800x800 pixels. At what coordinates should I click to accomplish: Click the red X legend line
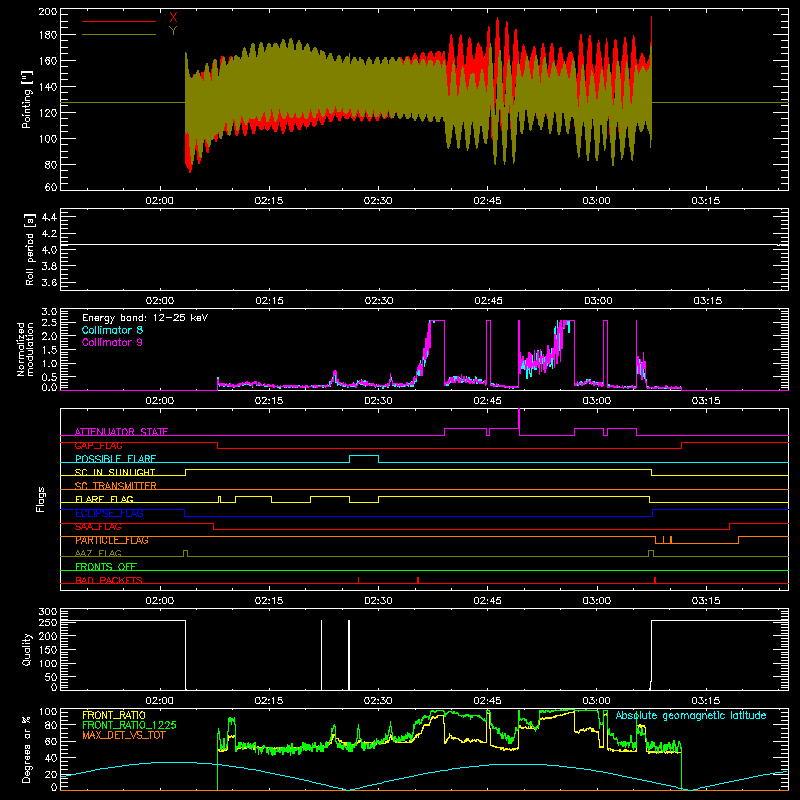pyautogui.click(x=119, y=21)
